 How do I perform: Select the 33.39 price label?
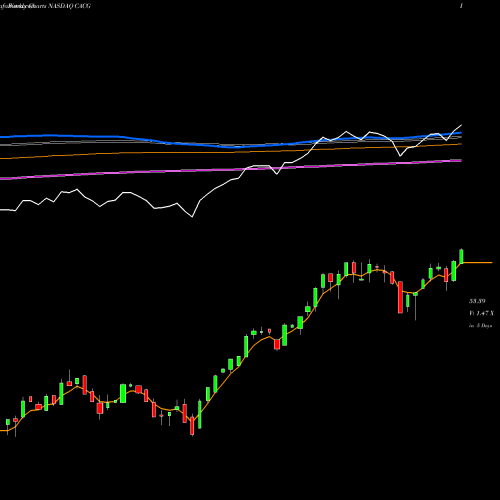tap(477, 301)
